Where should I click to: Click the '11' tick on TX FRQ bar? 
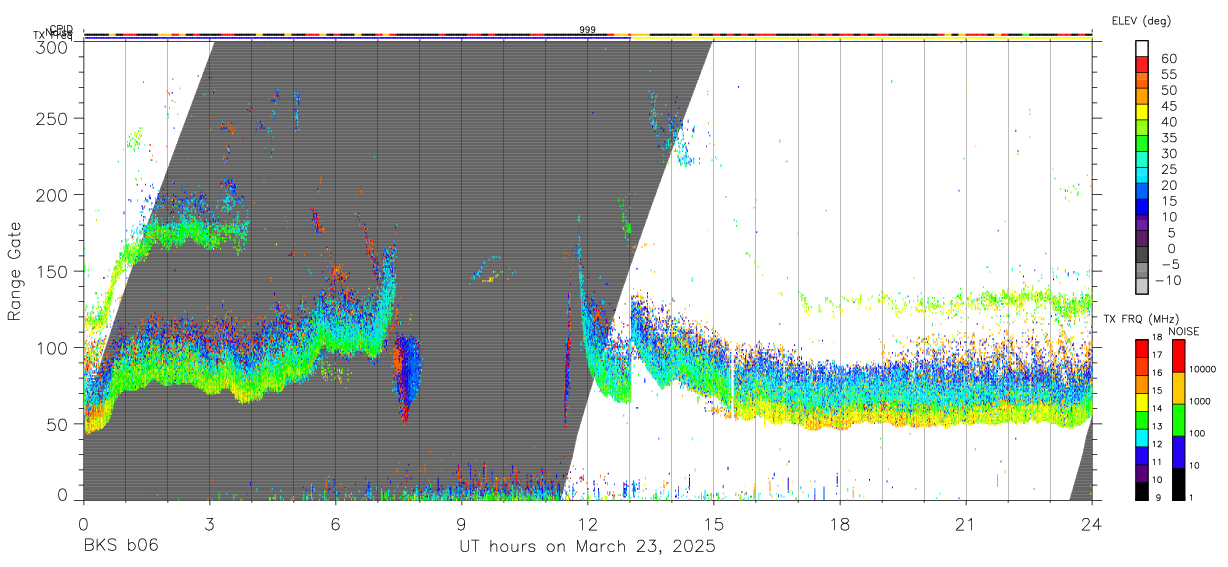tap(1159, 463)
